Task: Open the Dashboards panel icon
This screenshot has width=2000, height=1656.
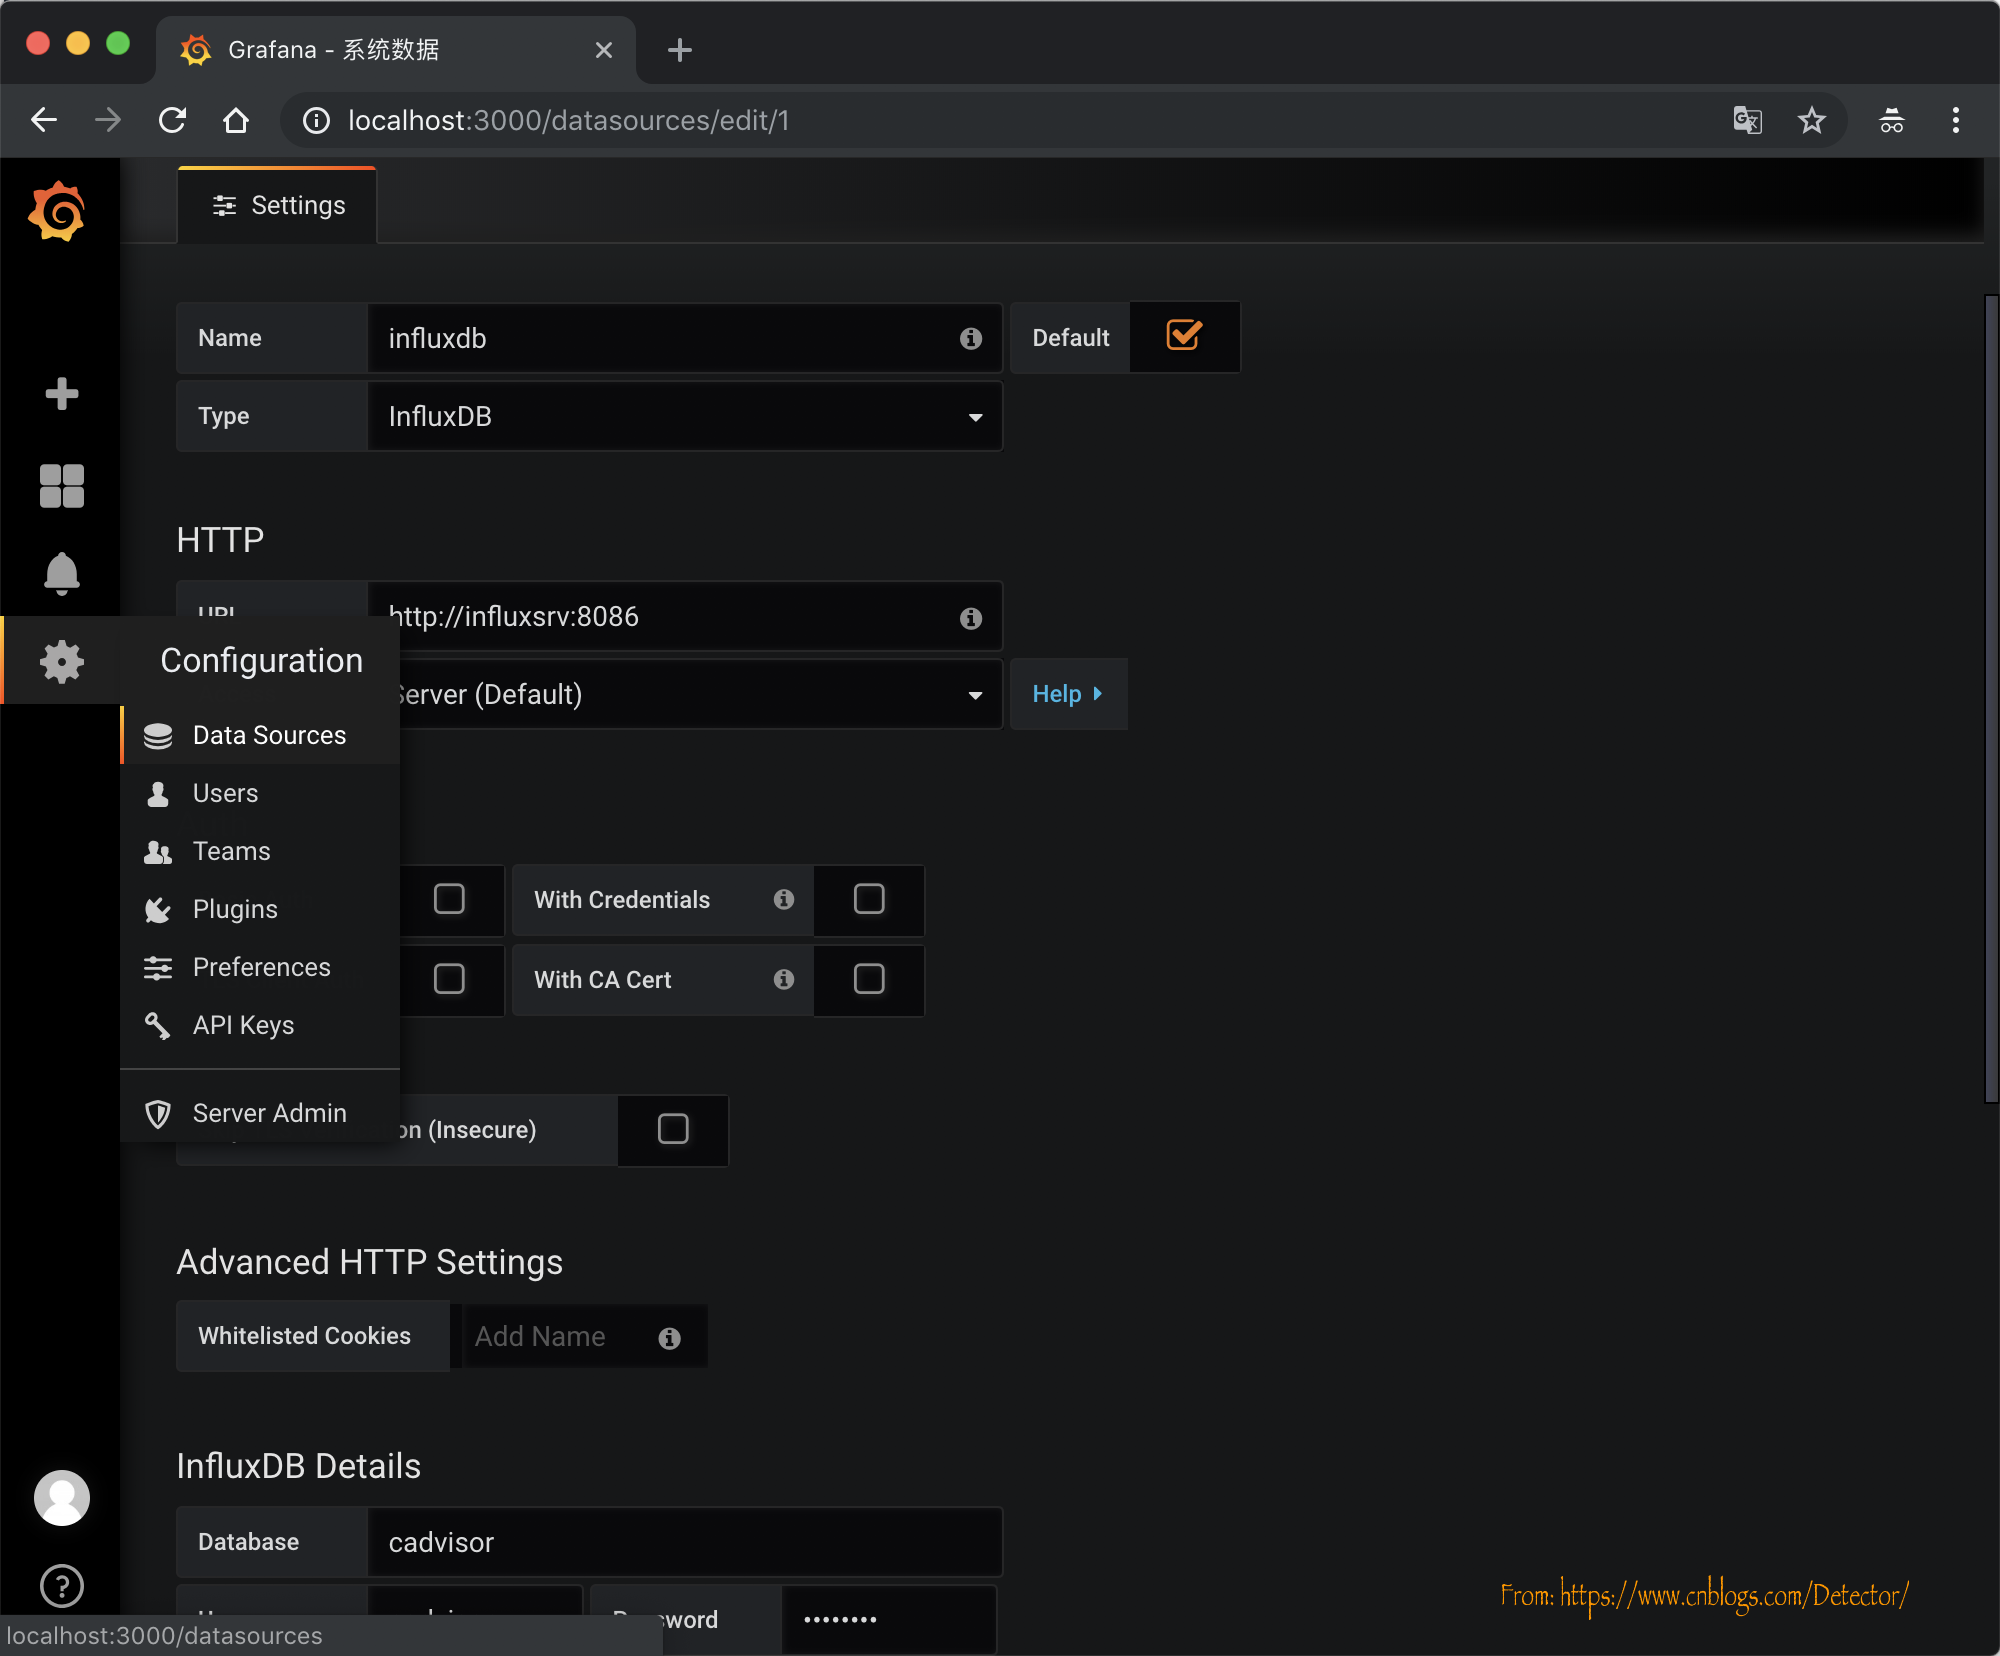Action: (60, 486)
